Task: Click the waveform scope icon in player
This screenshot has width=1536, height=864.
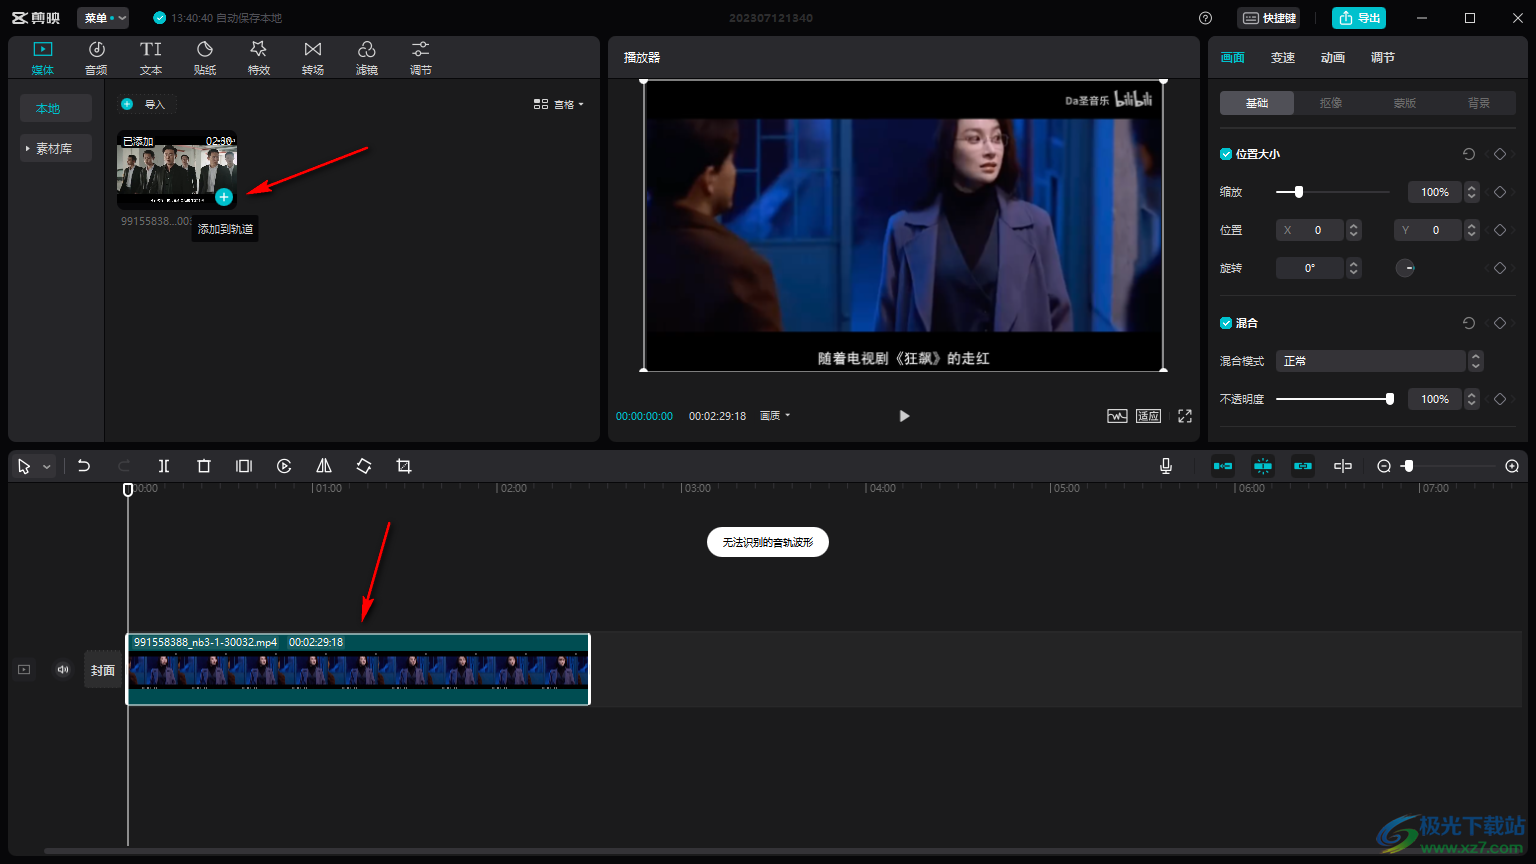Action: tap(1117, 416)
